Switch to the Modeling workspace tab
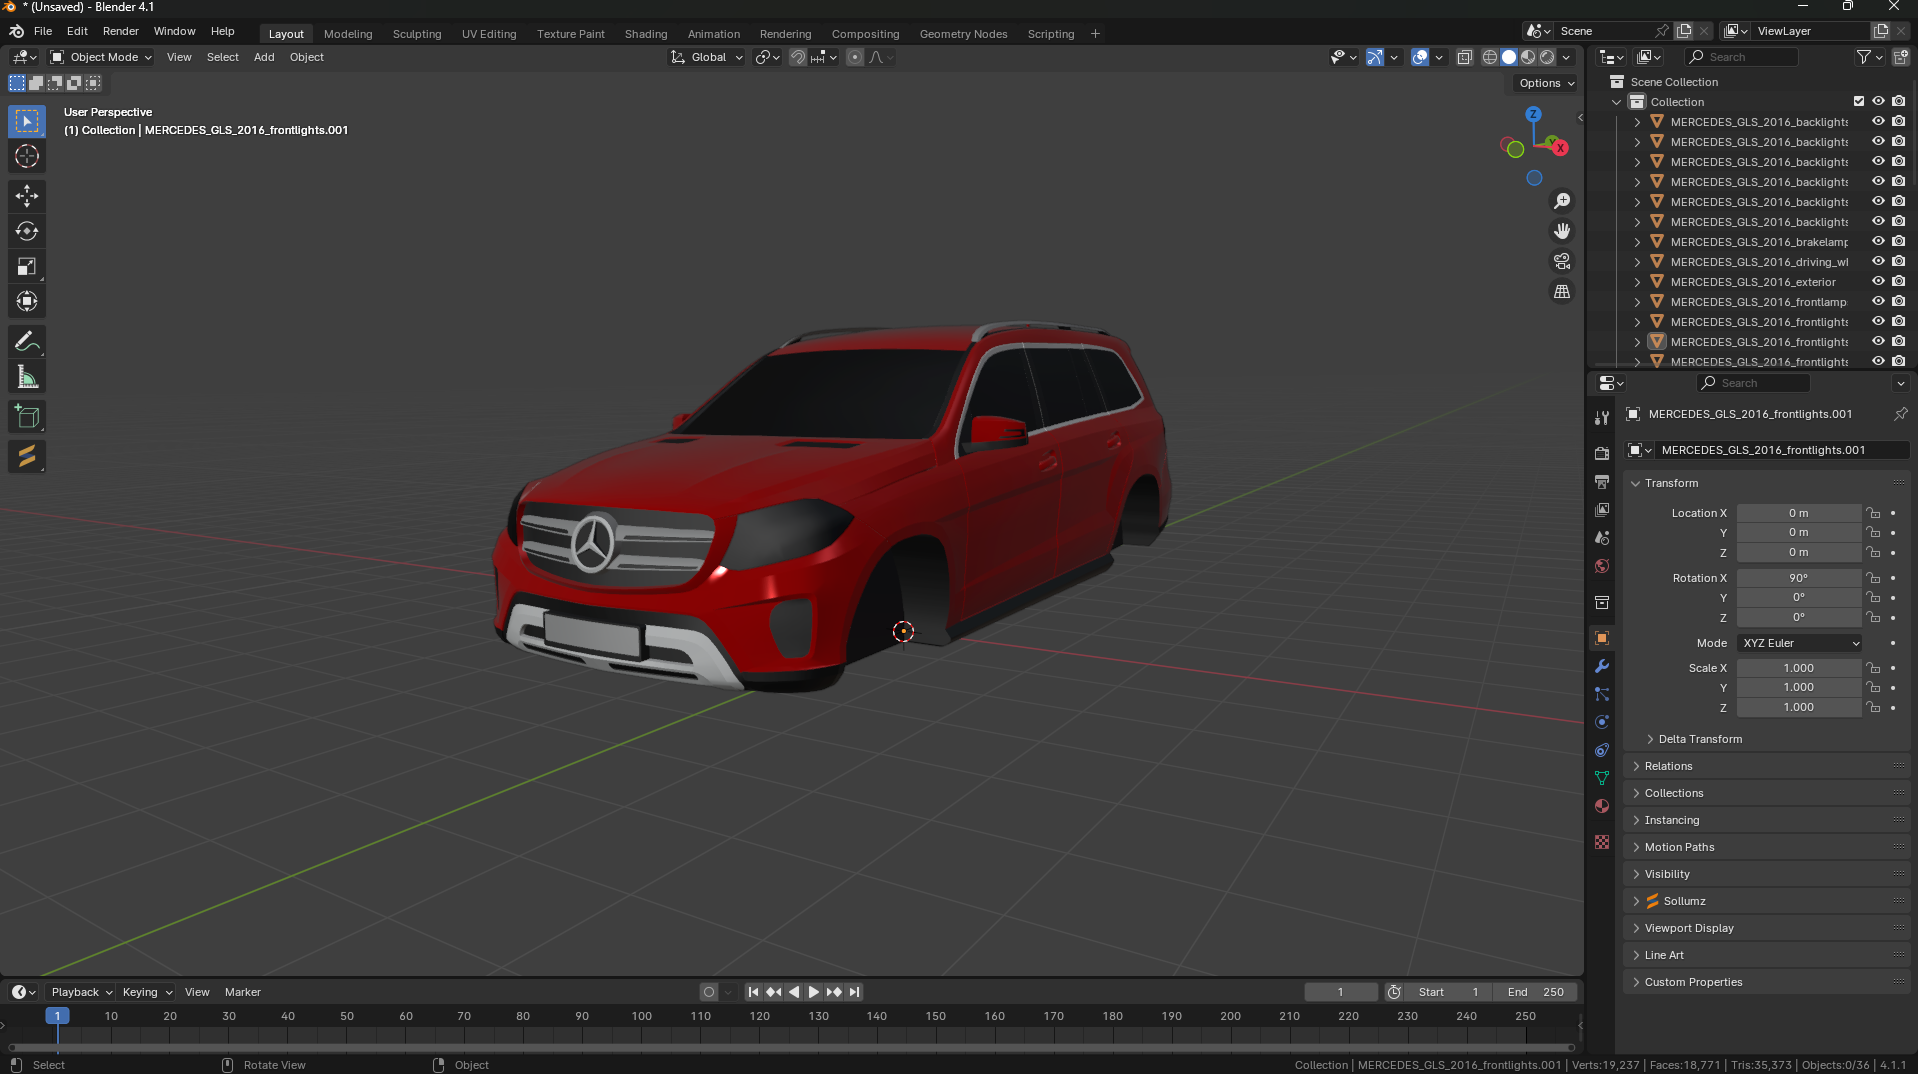 348,34
